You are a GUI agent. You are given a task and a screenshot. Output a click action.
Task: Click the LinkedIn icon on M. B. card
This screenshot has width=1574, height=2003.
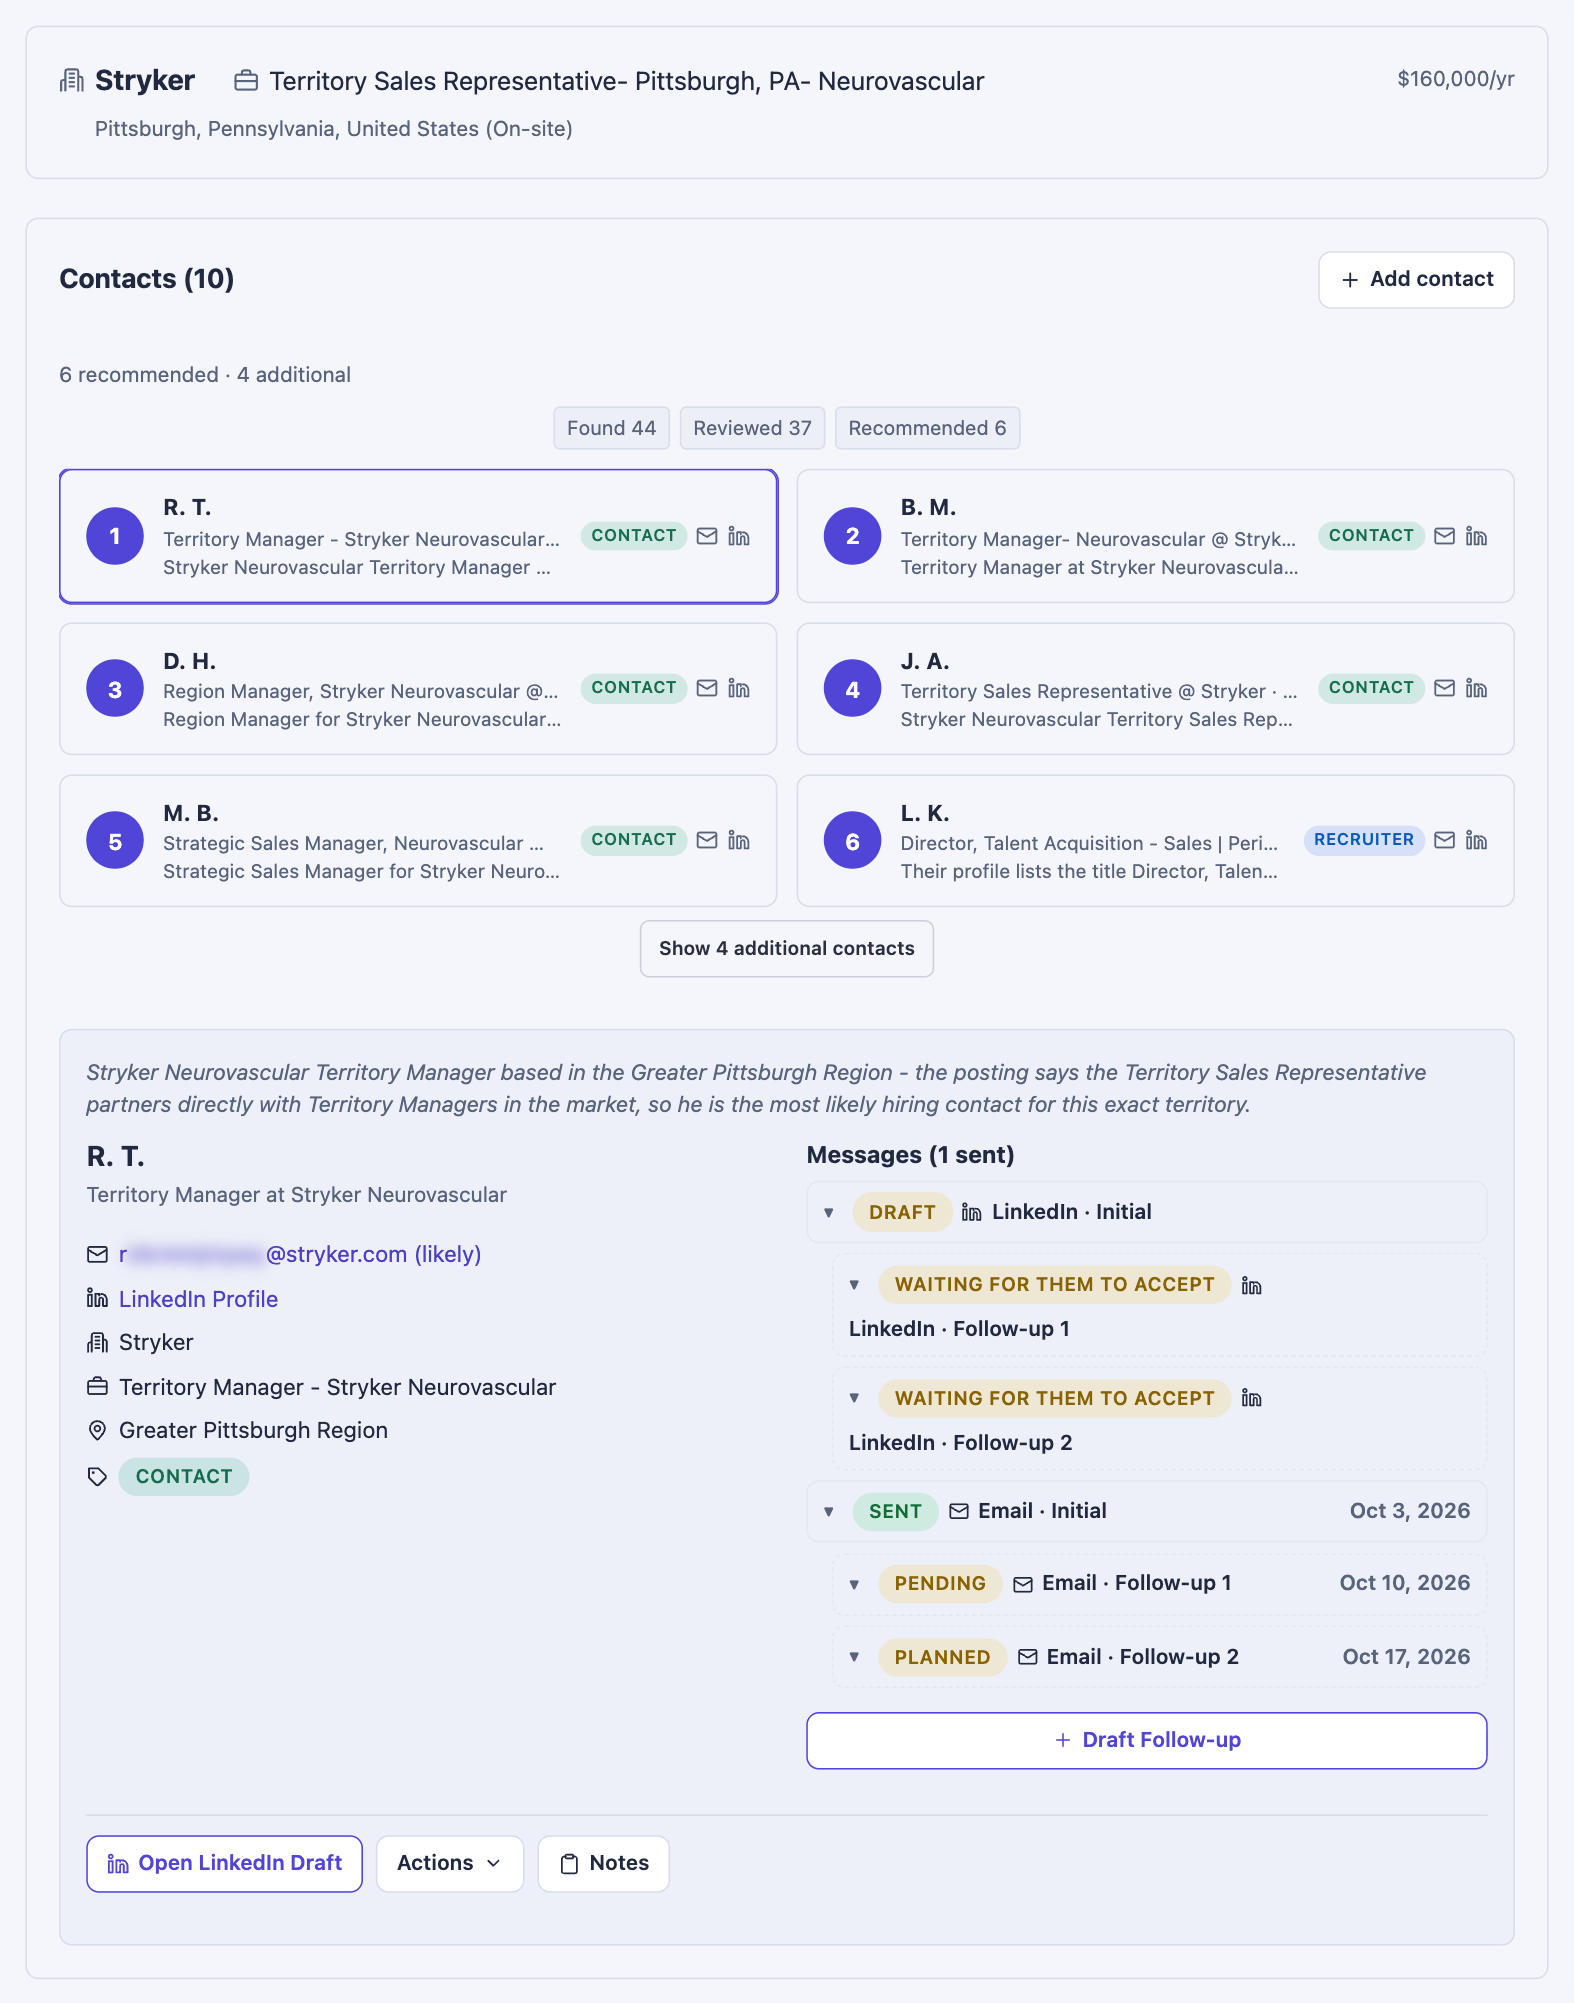point(739,840)
